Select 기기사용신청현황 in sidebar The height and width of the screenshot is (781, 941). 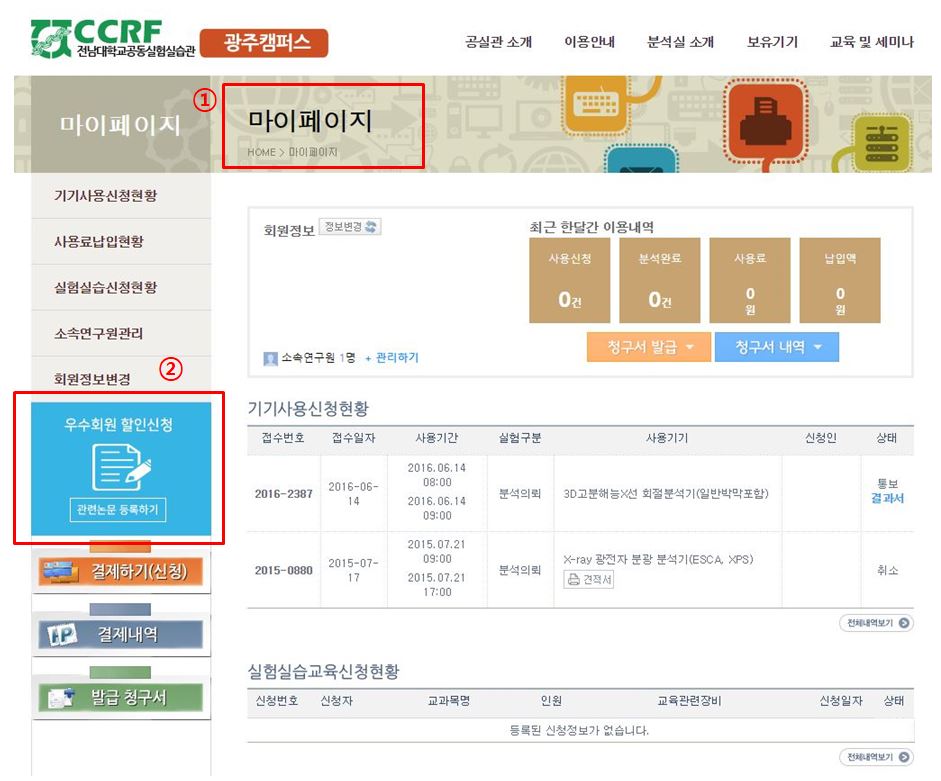click(x=105, y=196)
